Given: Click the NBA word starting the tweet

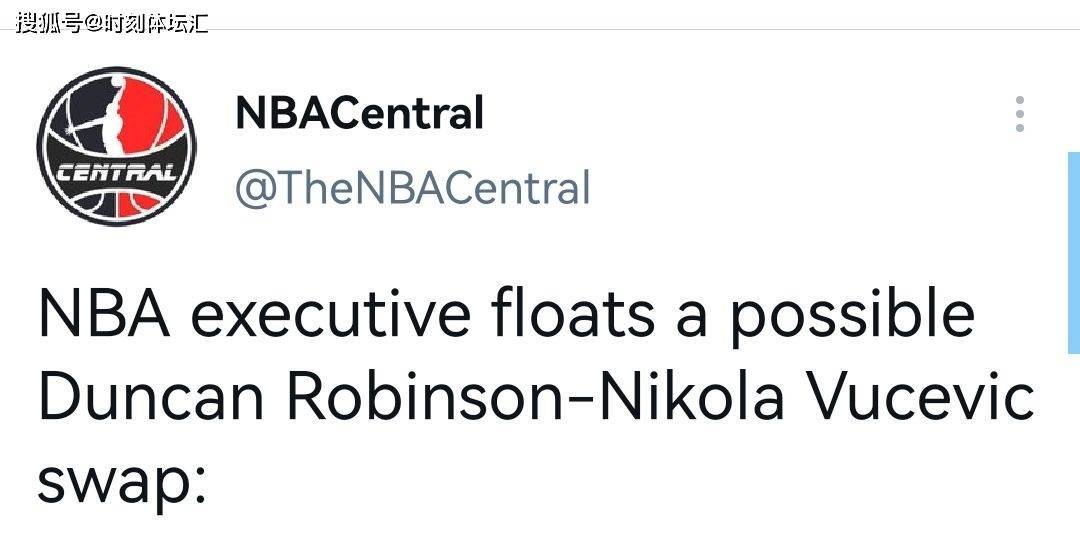Looking at the screenshot, I should point(104,314).
